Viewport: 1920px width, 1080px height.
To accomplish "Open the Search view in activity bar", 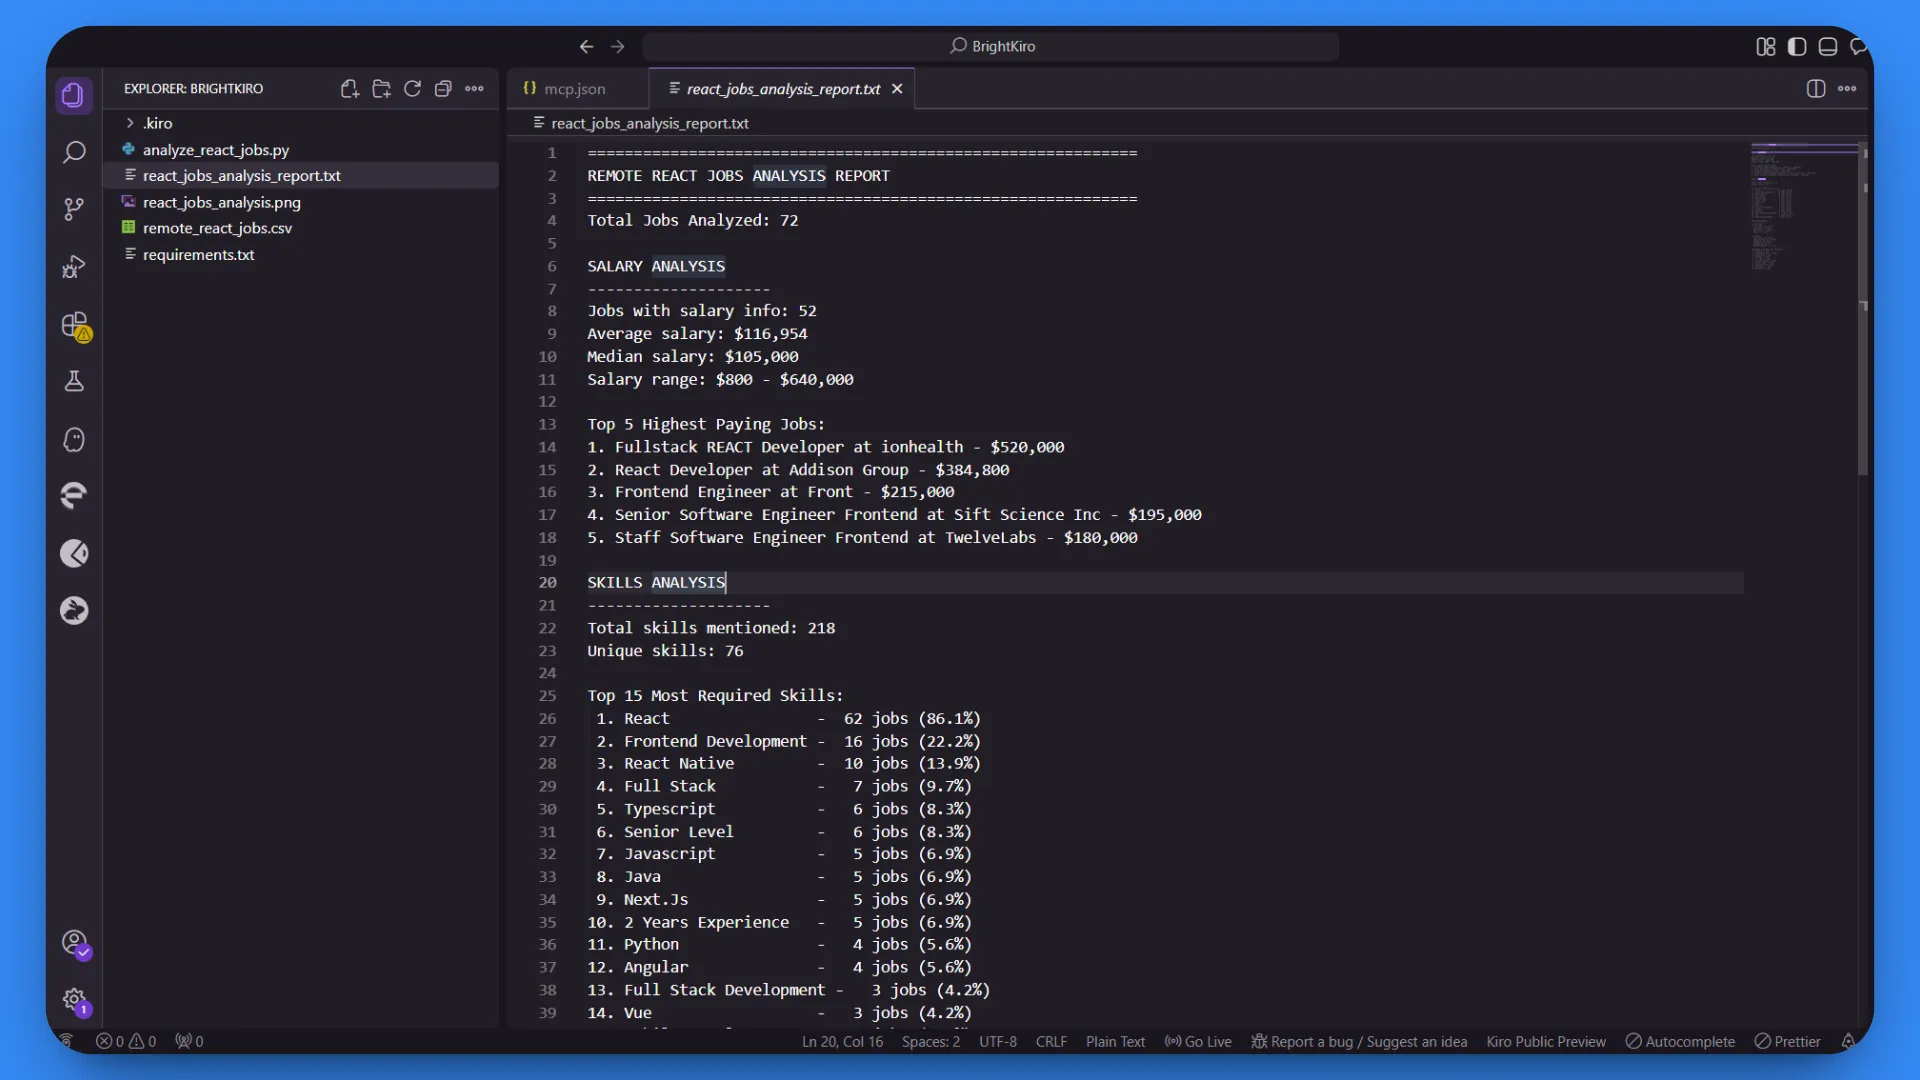I will pyautogui.click(x=74, y=153).
